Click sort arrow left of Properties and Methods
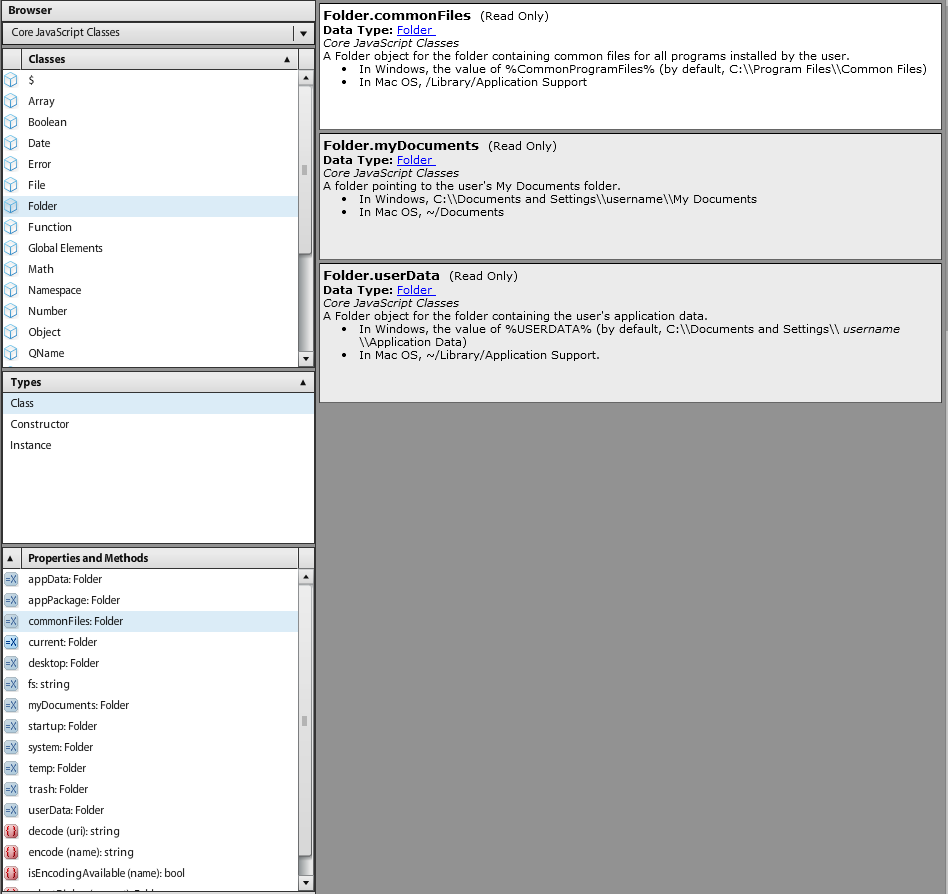The image size is (948, 894). click(11, 558)
